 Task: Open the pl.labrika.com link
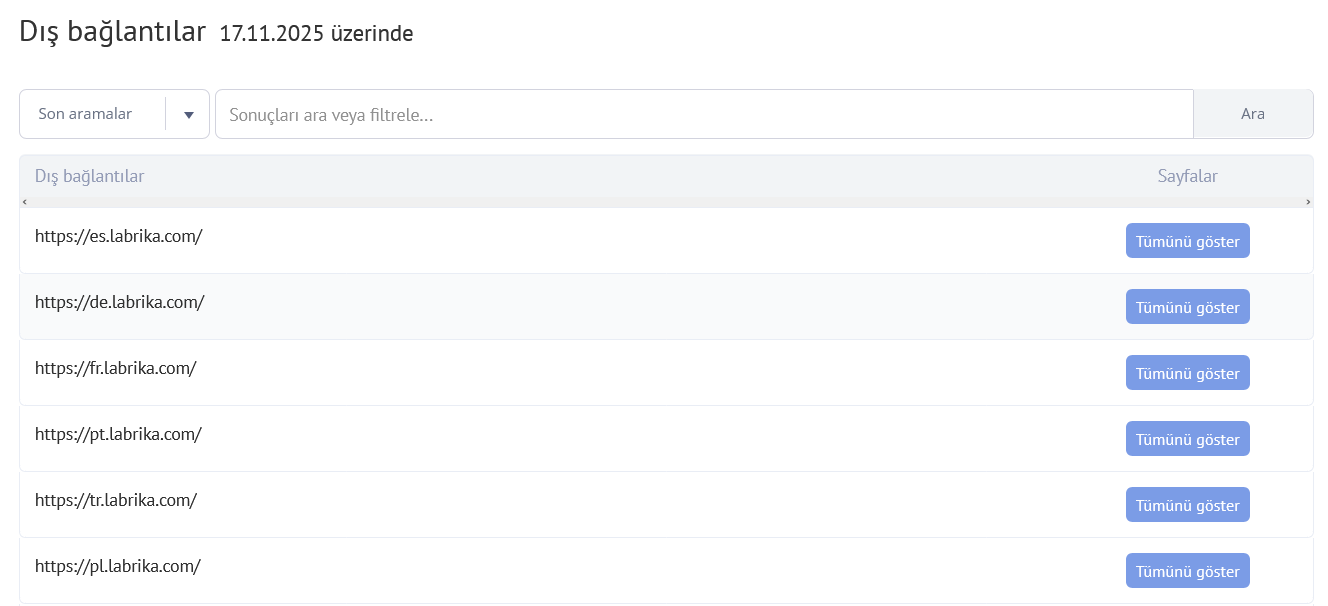118,566
